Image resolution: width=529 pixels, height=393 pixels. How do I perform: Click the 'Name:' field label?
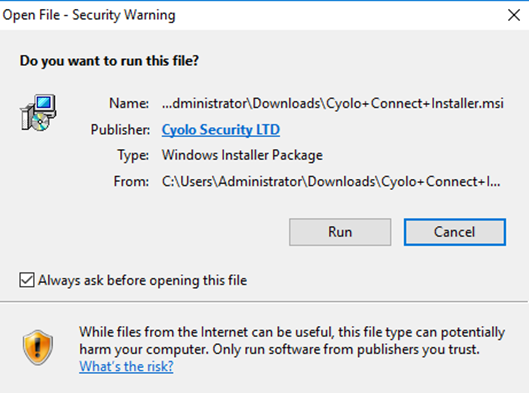point(129,104)
